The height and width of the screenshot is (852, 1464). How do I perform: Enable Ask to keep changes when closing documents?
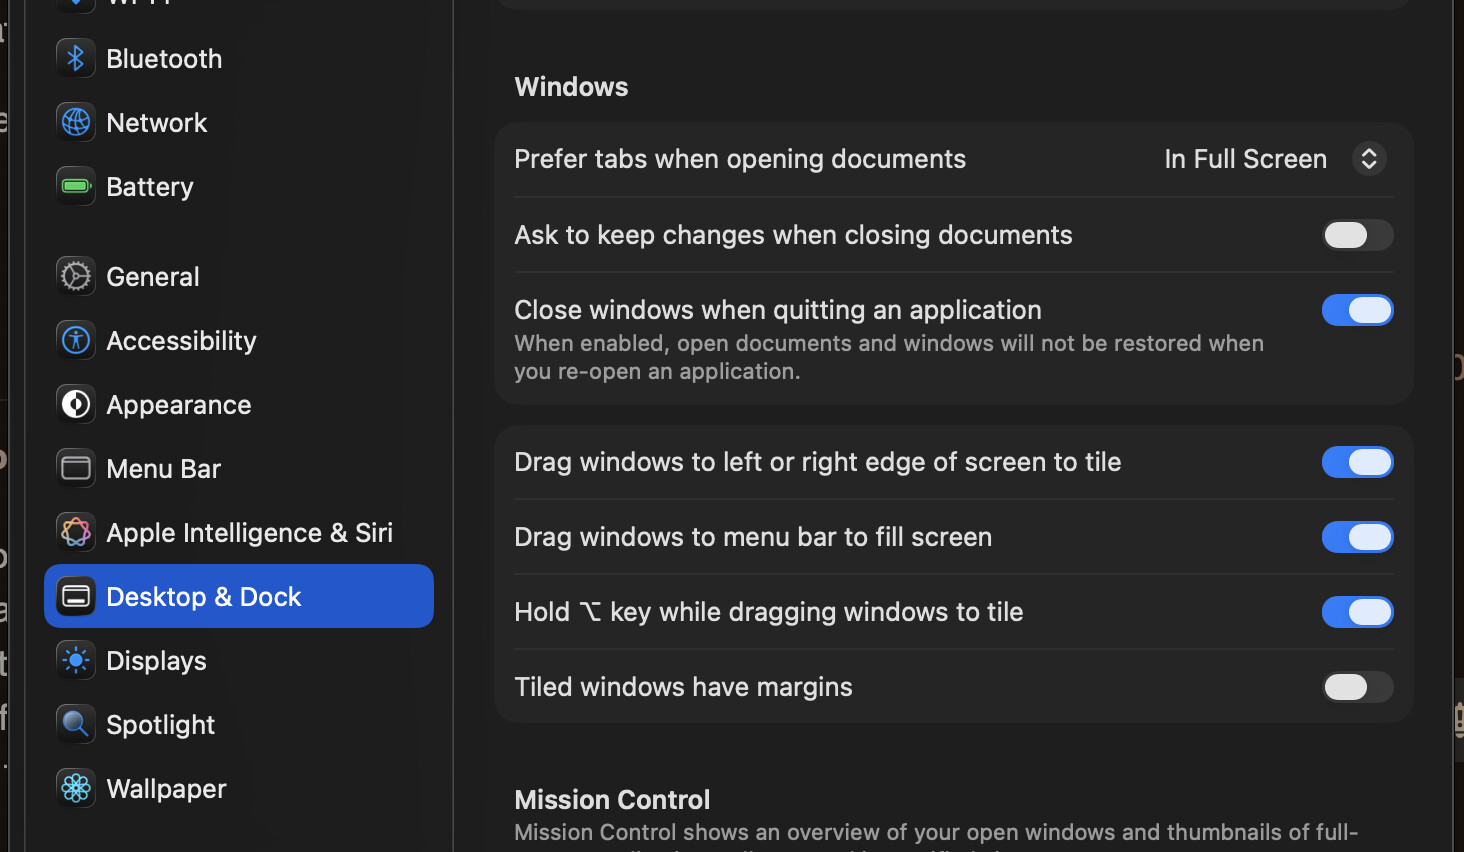pos(1357,235)
